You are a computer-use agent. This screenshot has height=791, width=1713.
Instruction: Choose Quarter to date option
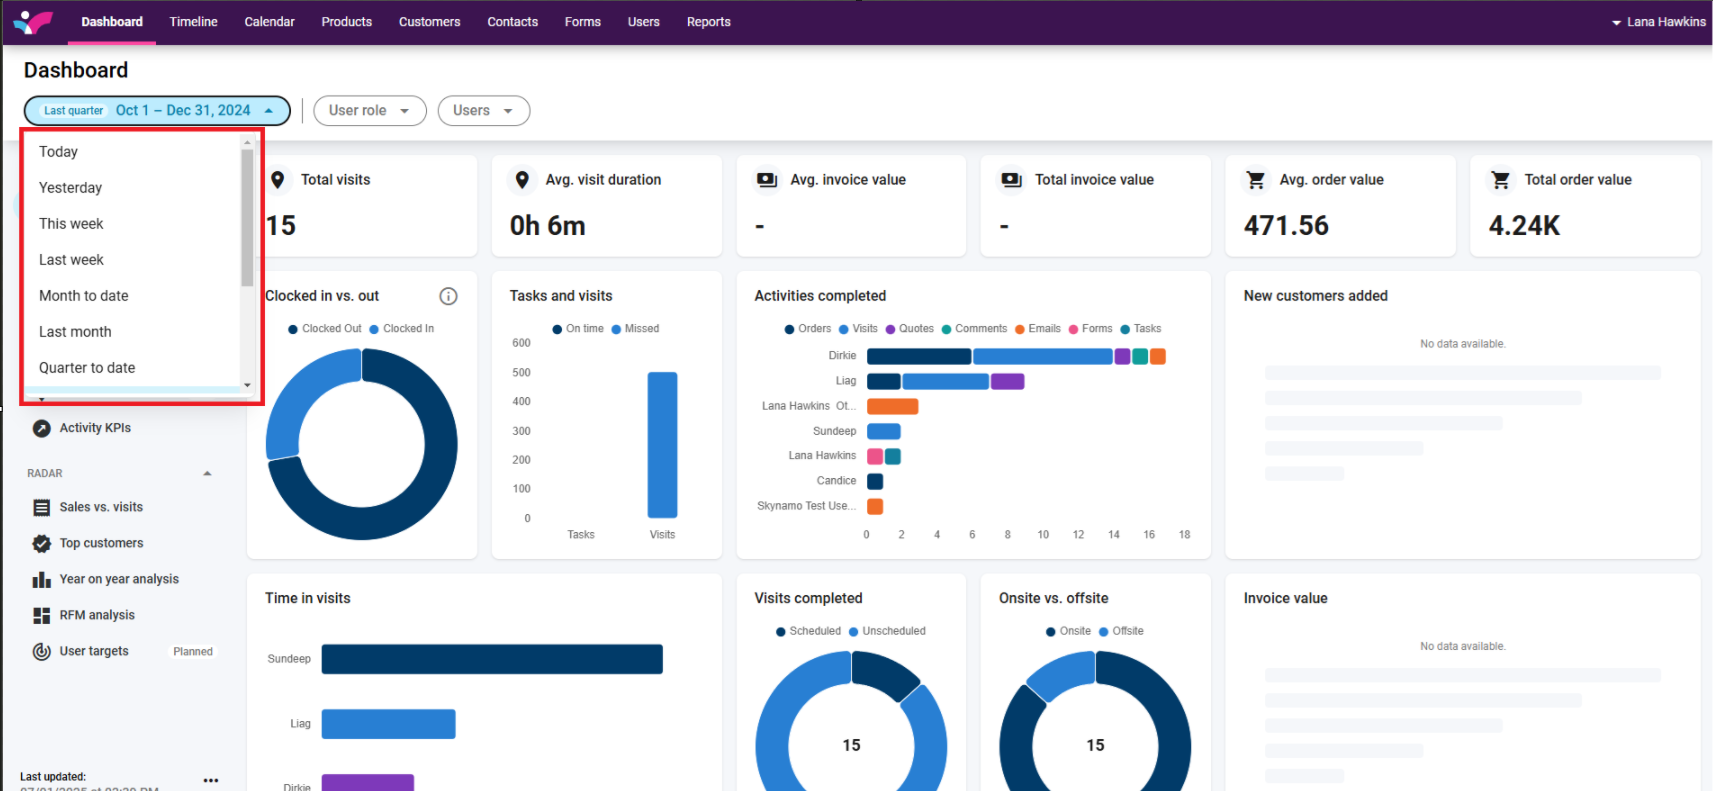87,368
